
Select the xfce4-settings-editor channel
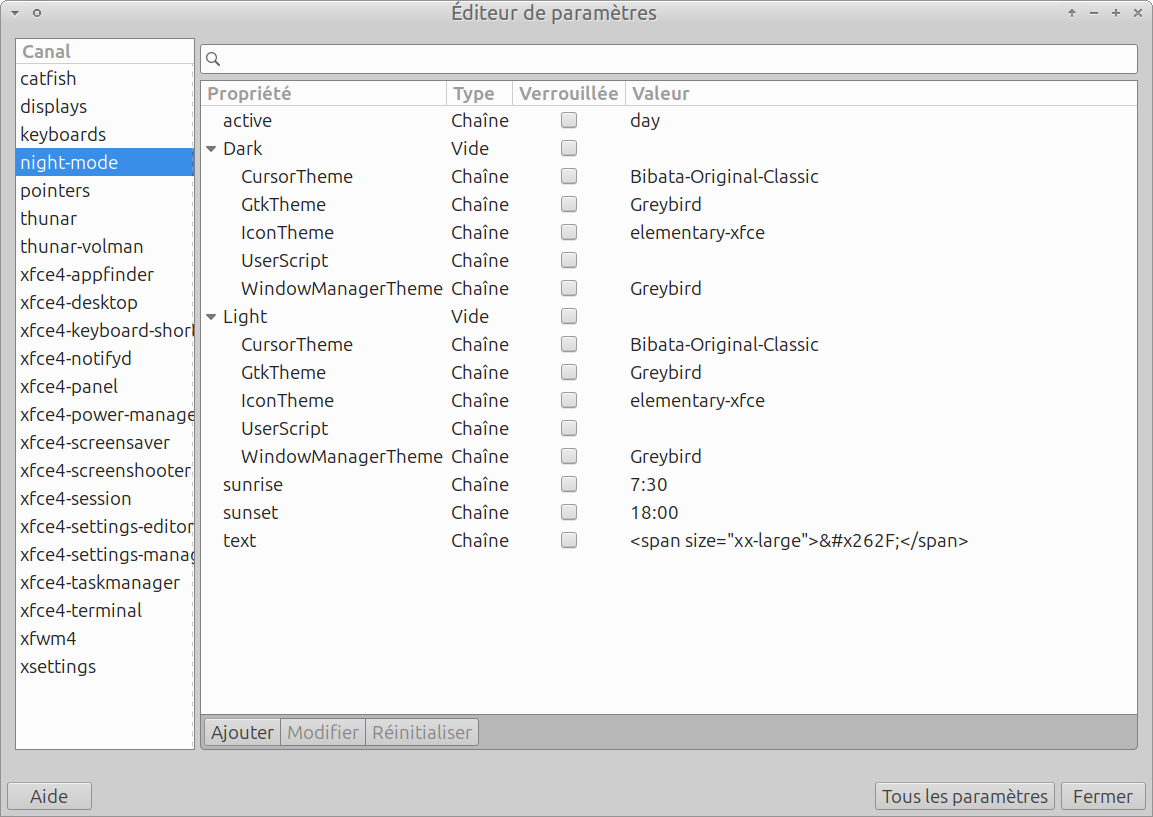point(104,527)
